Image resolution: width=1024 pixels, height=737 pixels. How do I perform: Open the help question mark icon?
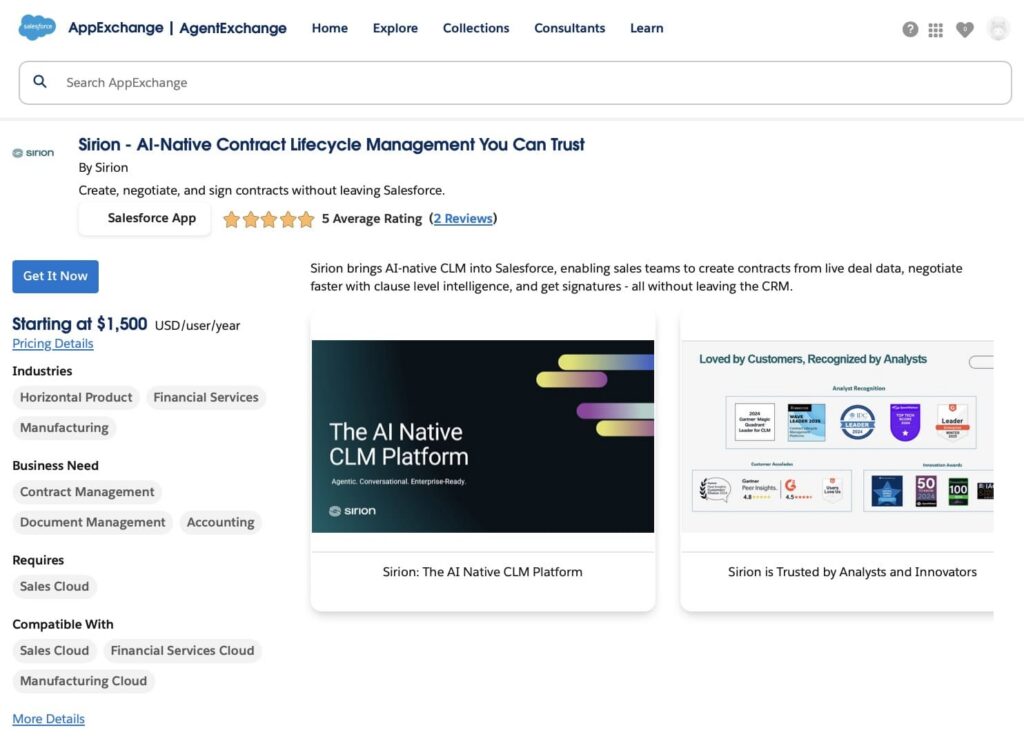click(910, 29)
